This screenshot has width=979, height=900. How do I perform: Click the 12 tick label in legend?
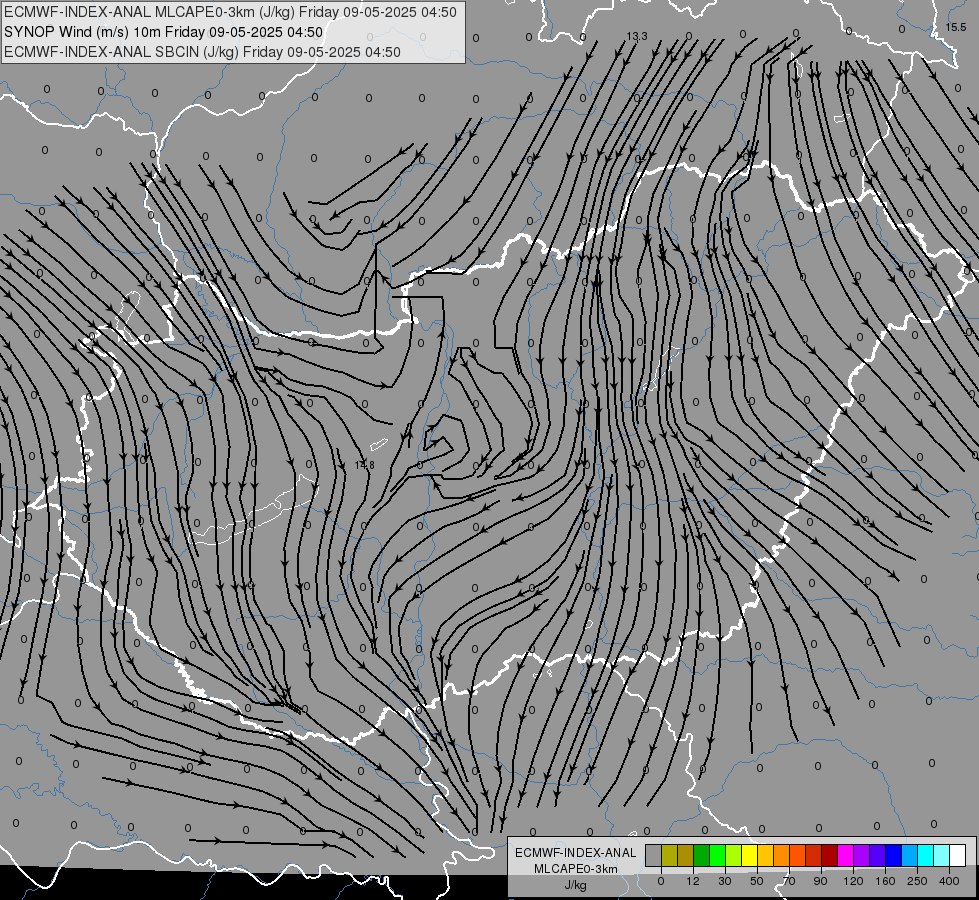point(693,881)
